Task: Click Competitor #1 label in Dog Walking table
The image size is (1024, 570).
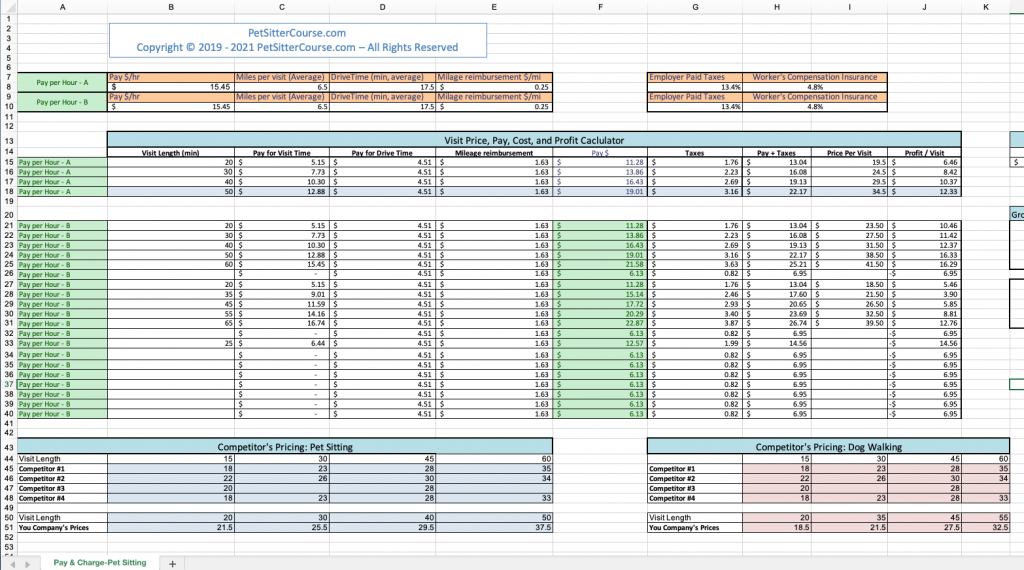Action: click(x=672, y=468)
